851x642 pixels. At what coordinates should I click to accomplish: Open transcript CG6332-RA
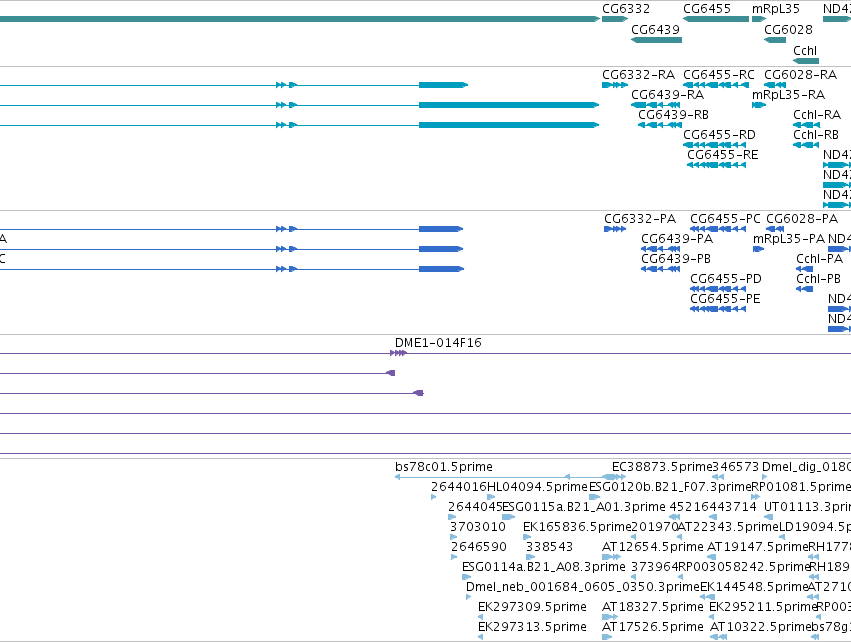(x=638, y=74)
